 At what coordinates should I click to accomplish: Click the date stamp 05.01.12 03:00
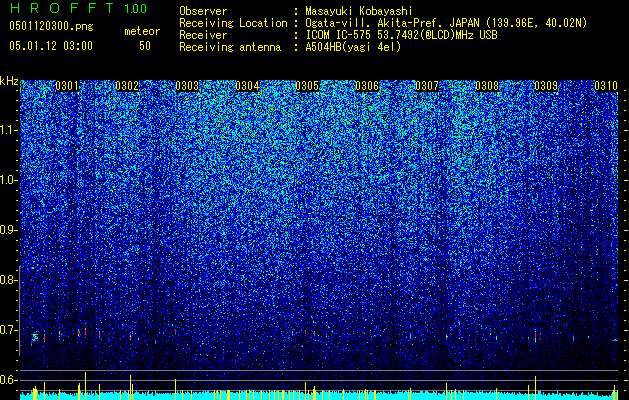point(51,46)
